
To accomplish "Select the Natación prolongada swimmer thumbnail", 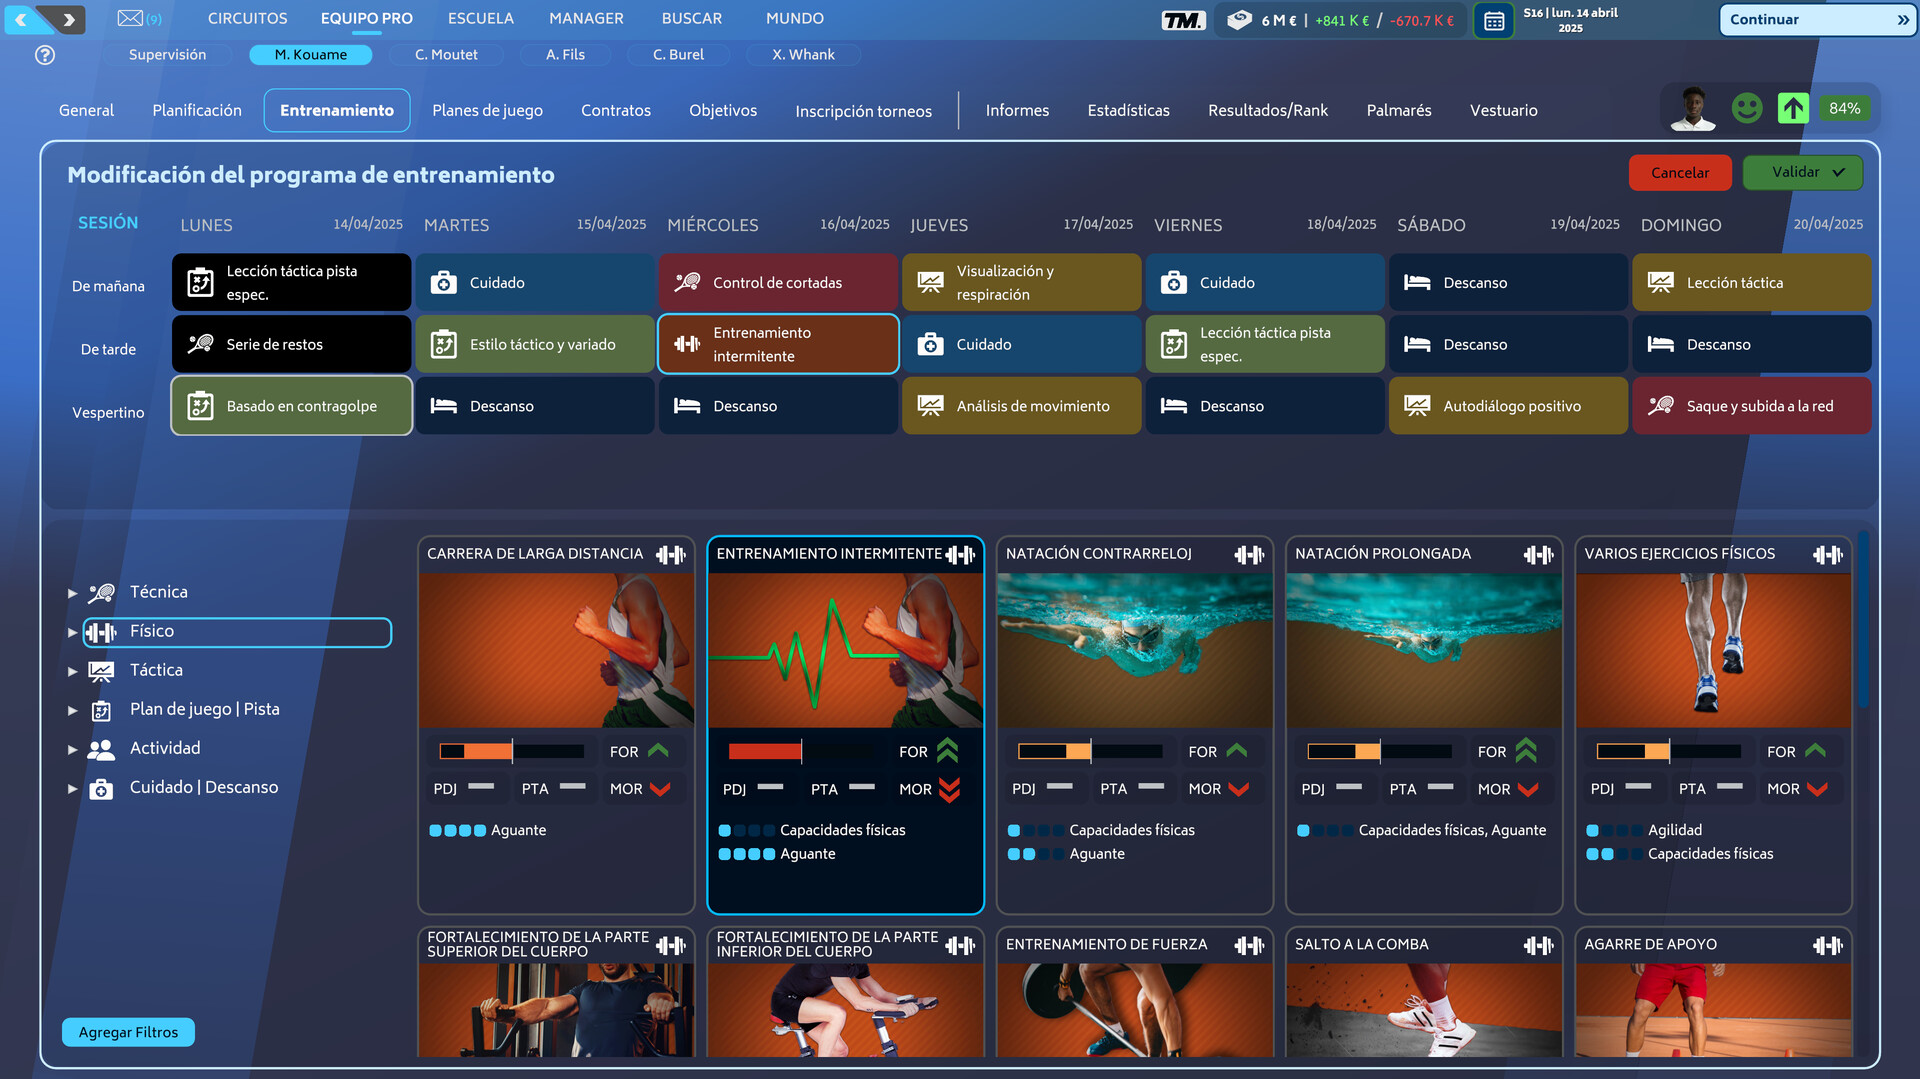I will click(1424, 650).
